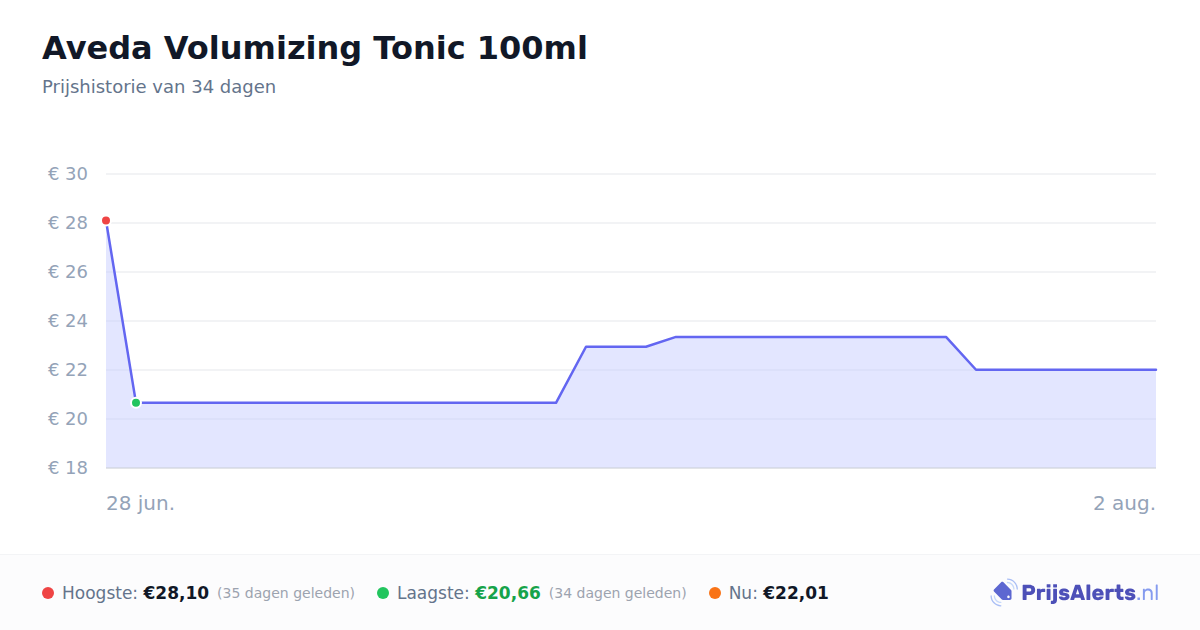Click the red dot beside Hoogste
This screenshot has height=630, width=1200.
(48, 593)
